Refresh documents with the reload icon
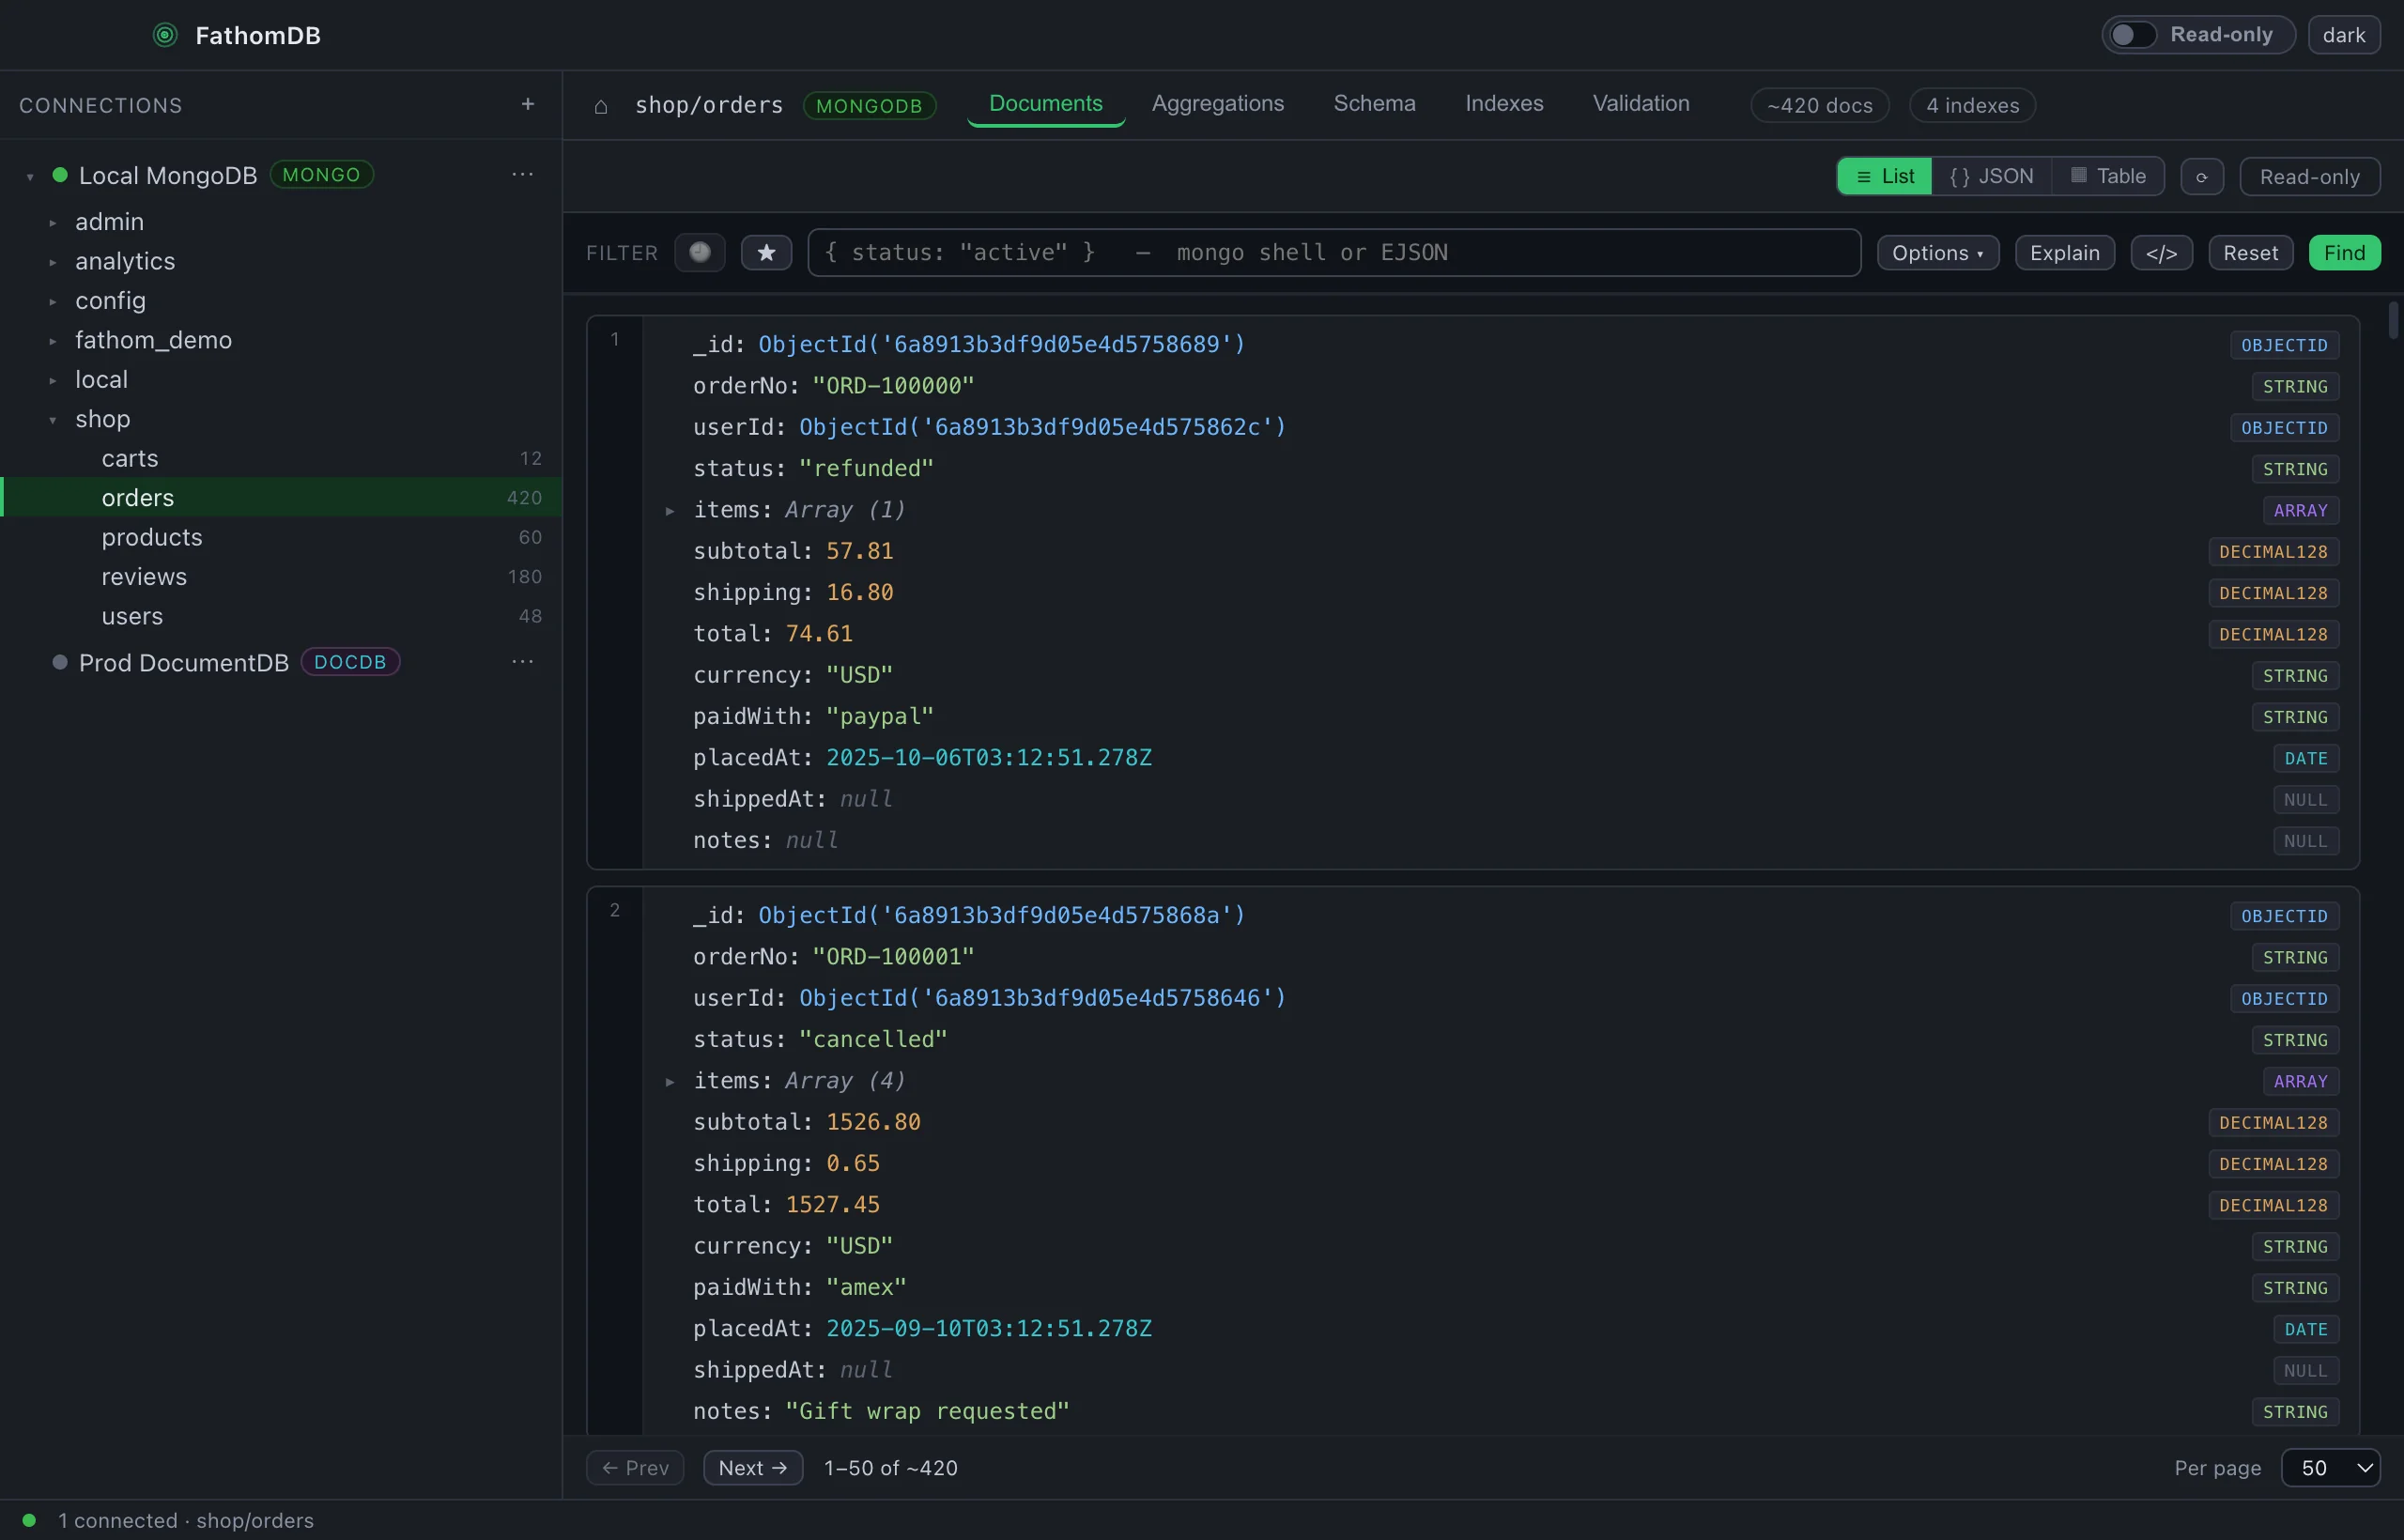 coord(2201,177)
